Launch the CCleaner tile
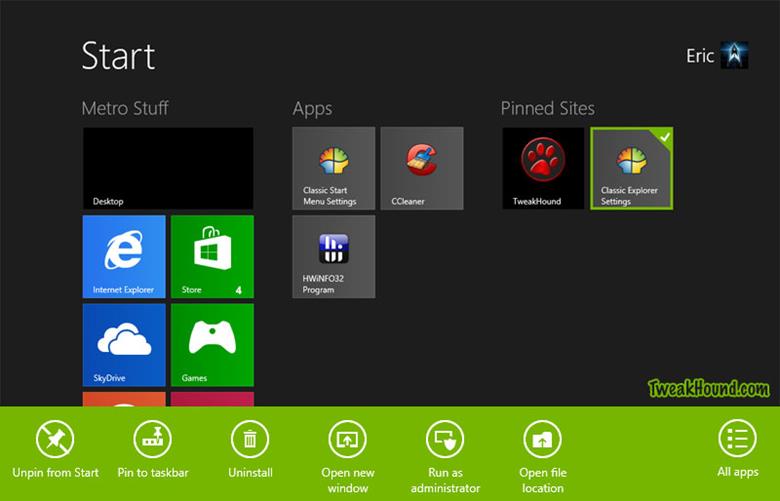Image resolution: width=780 pixels, height=501 pixels. 422,168
